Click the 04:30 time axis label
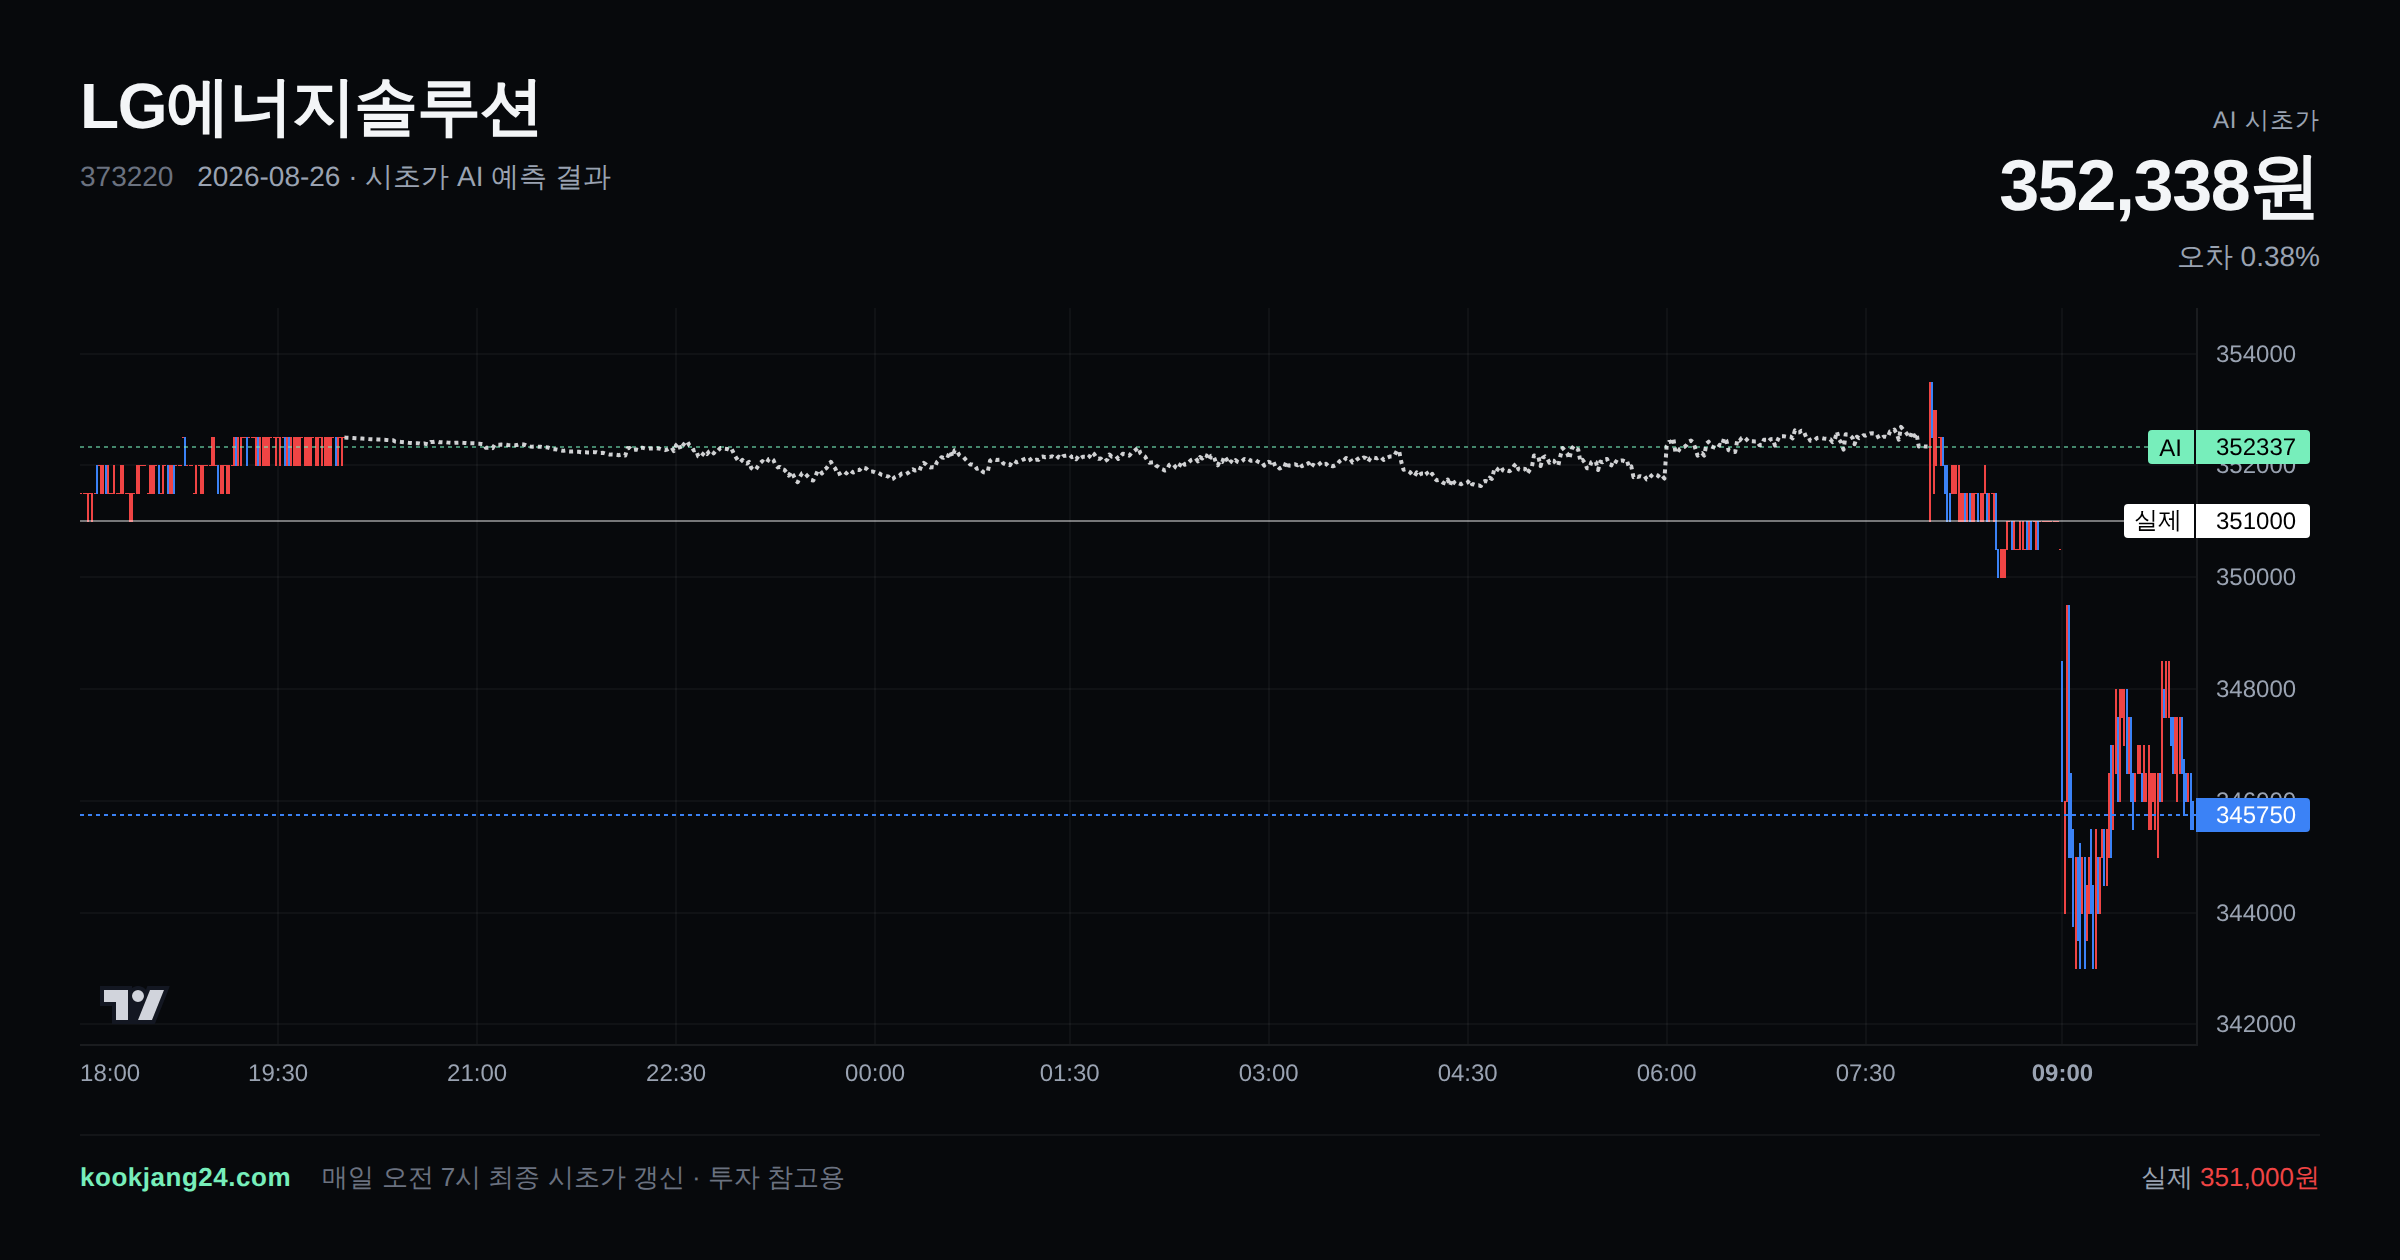 1468,1073
